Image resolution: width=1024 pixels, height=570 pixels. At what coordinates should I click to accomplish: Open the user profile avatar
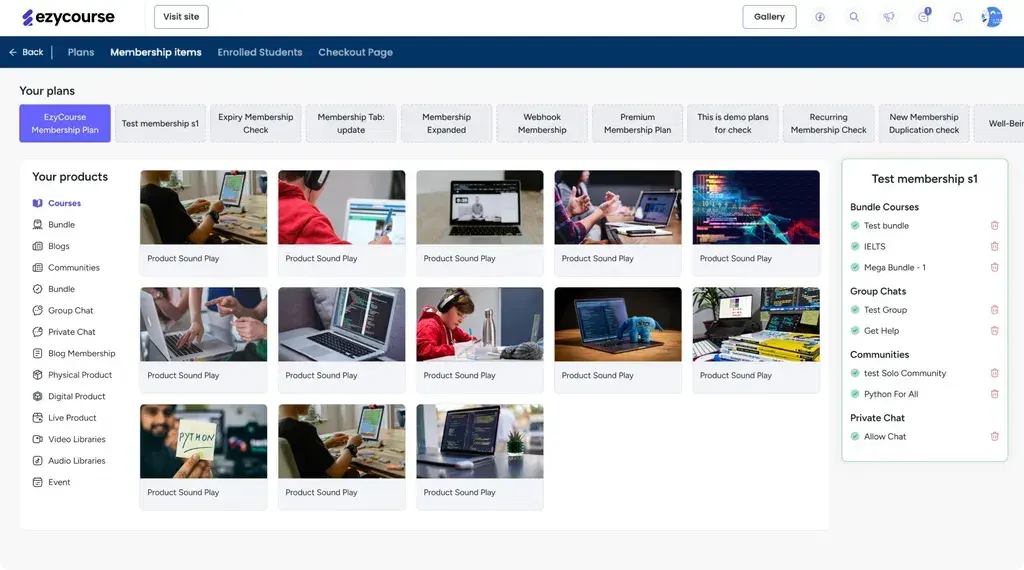(991, 17)
